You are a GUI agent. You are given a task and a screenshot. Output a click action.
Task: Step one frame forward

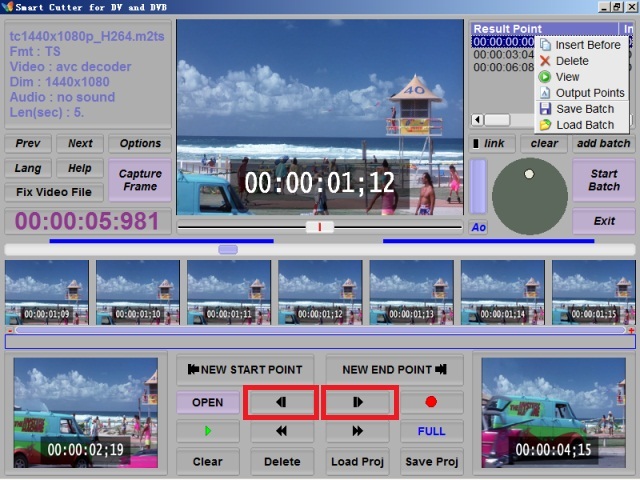[x=358, y=402]
